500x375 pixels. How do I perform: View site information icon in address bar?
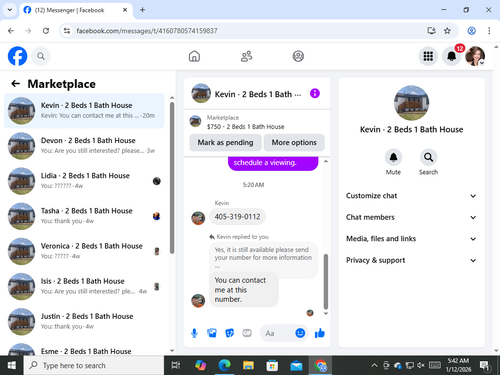pos(67,31)
